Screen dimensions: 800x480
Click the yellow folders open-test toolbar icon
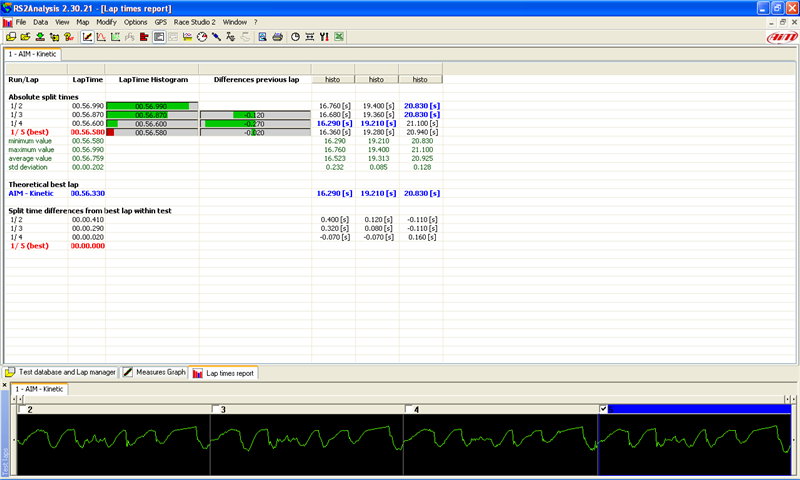pyautogui.click(x=11, y=37)
